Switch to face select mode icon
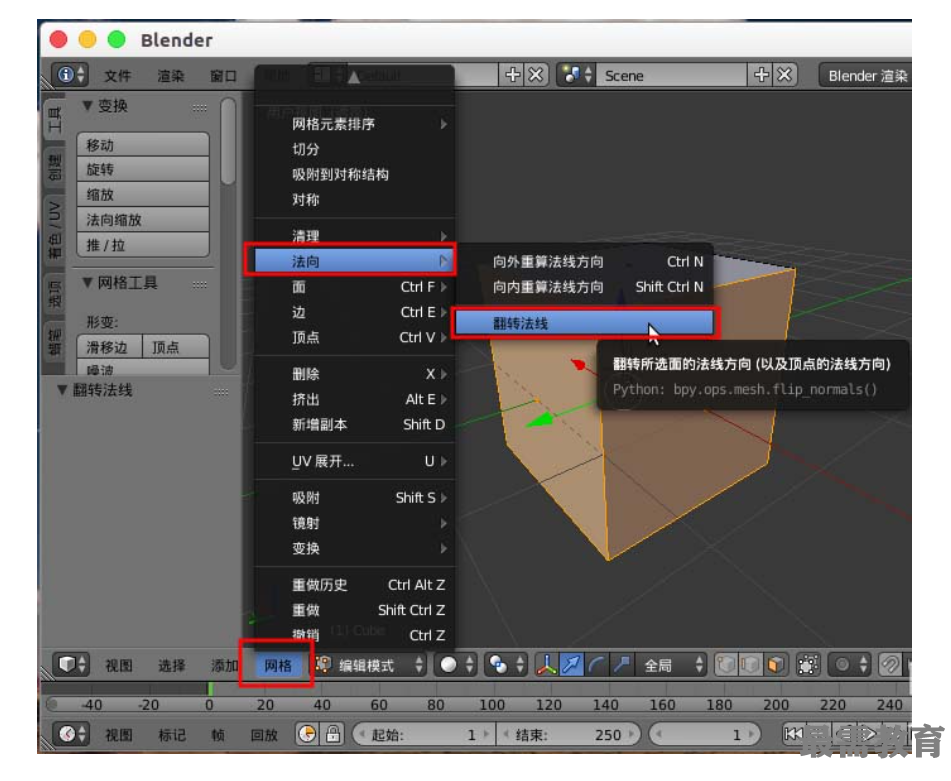 click(775, 665)
